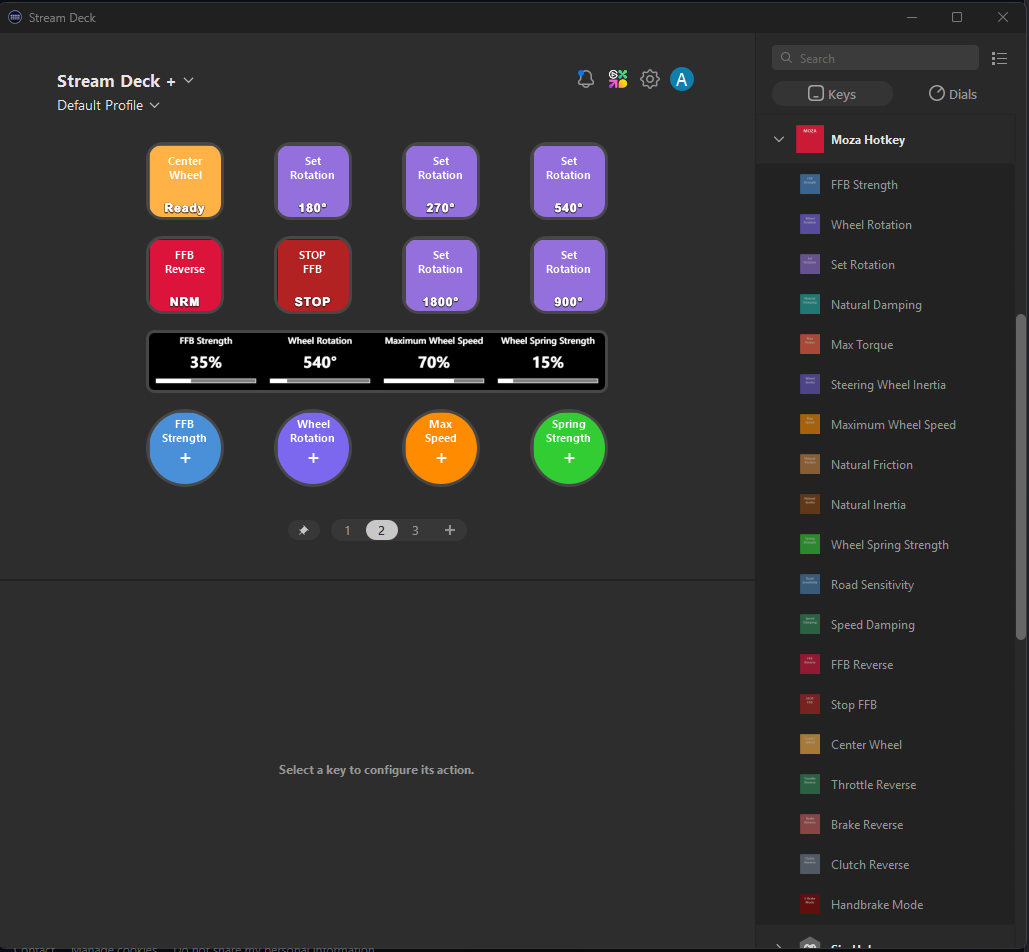This screenshot has width=1029, height=952.
Task: Select the Set Rotation 900° key
Action: [568, 275]
